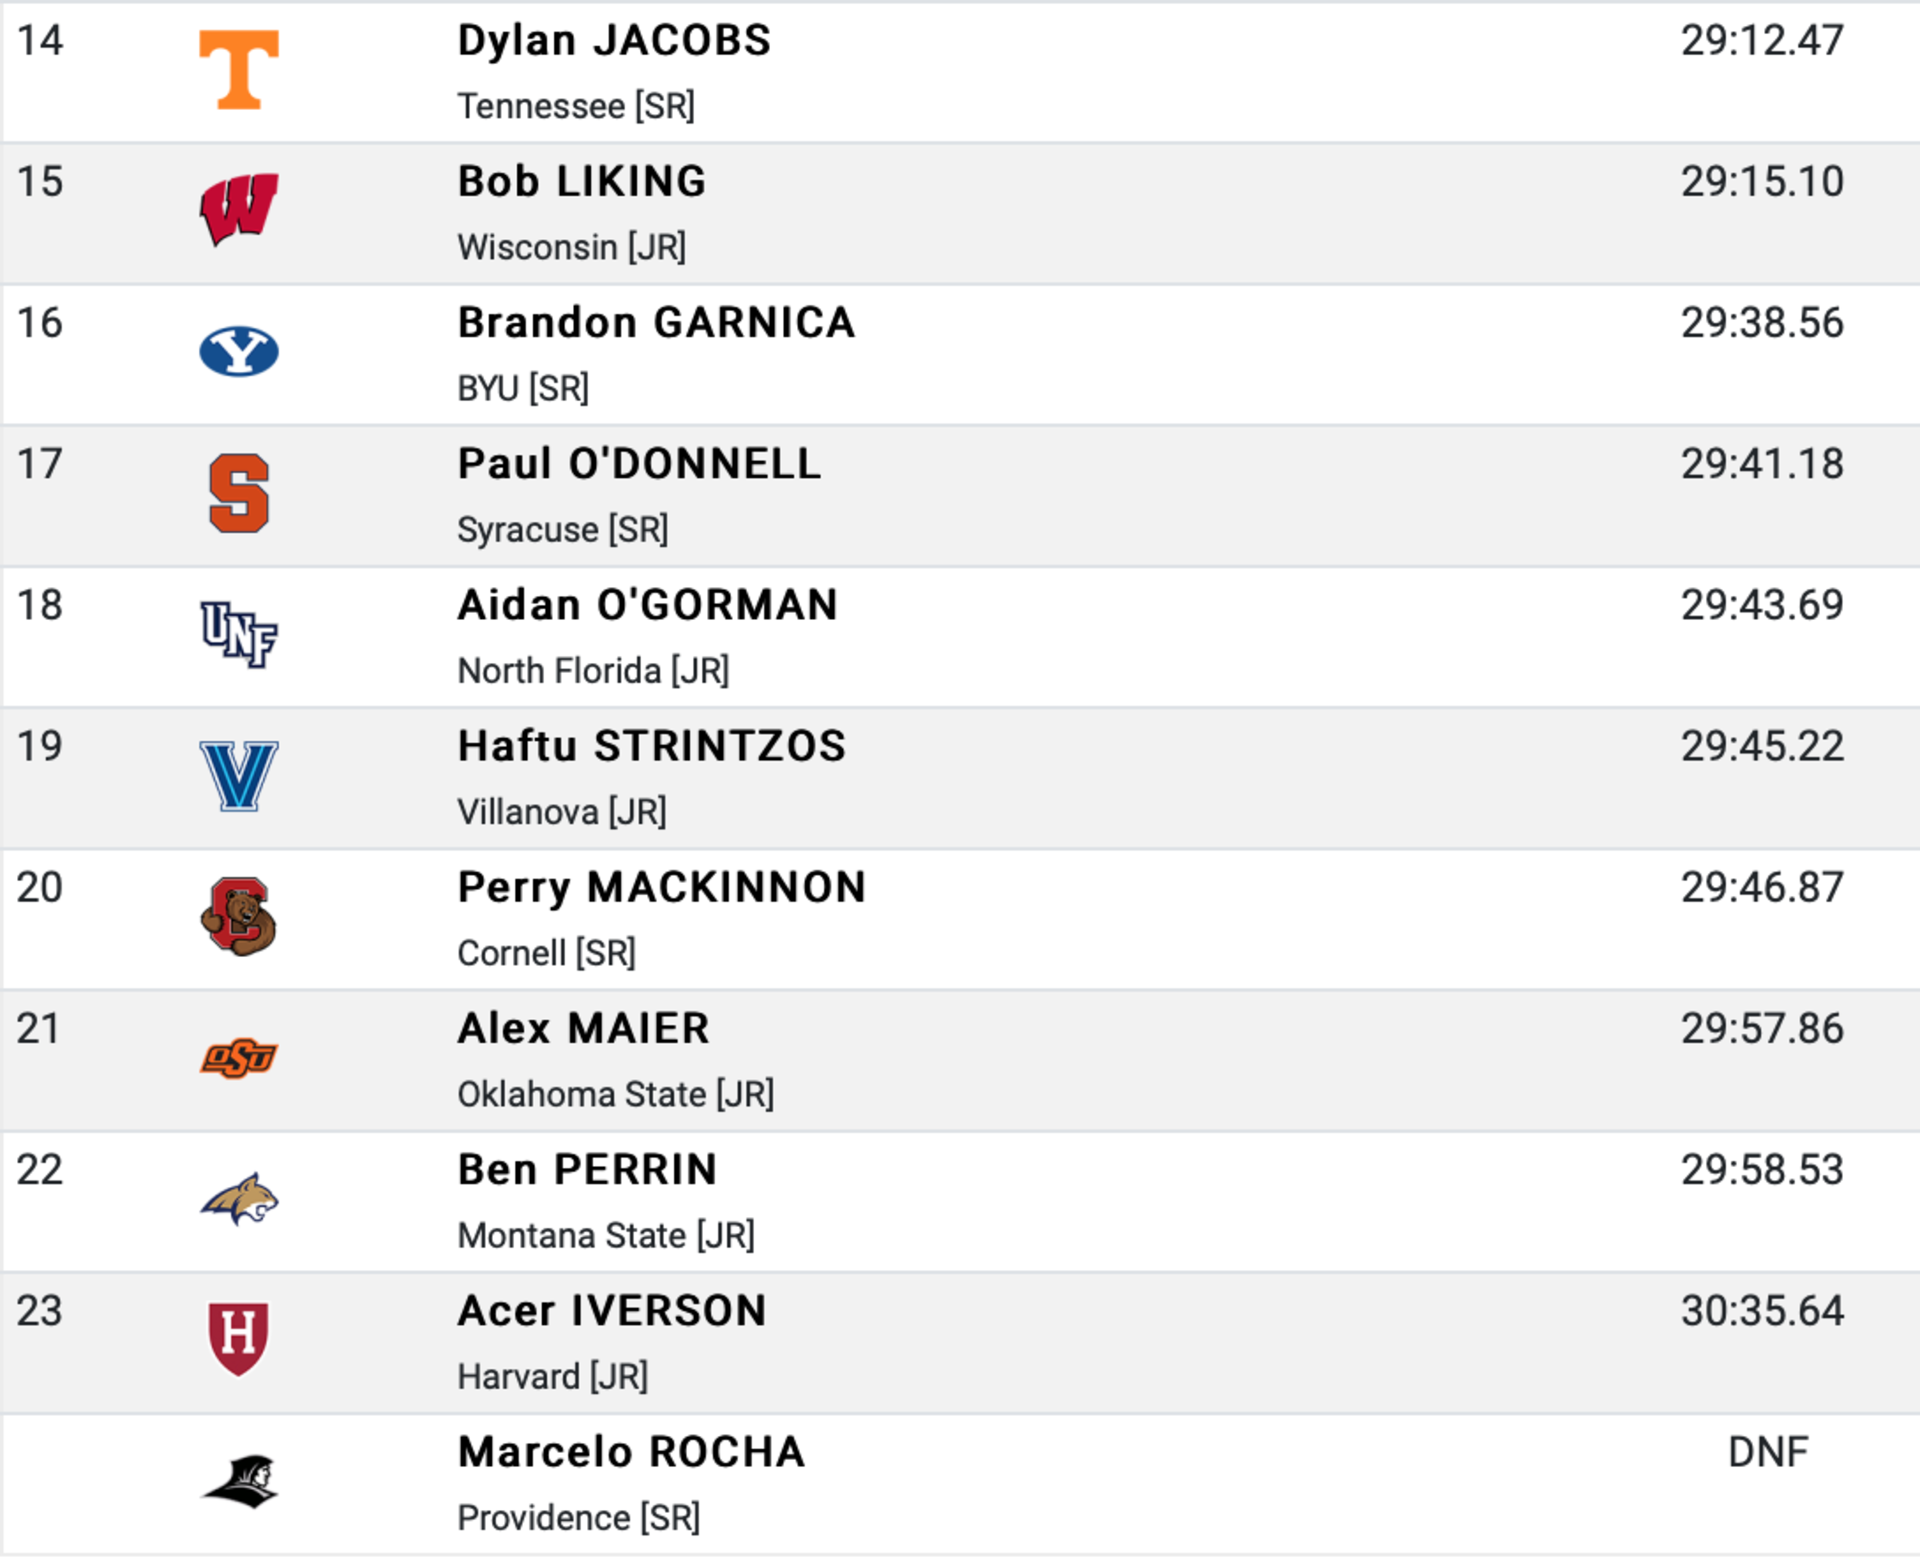Click Haftu STRINTZOS name

(x=651, y=746)
